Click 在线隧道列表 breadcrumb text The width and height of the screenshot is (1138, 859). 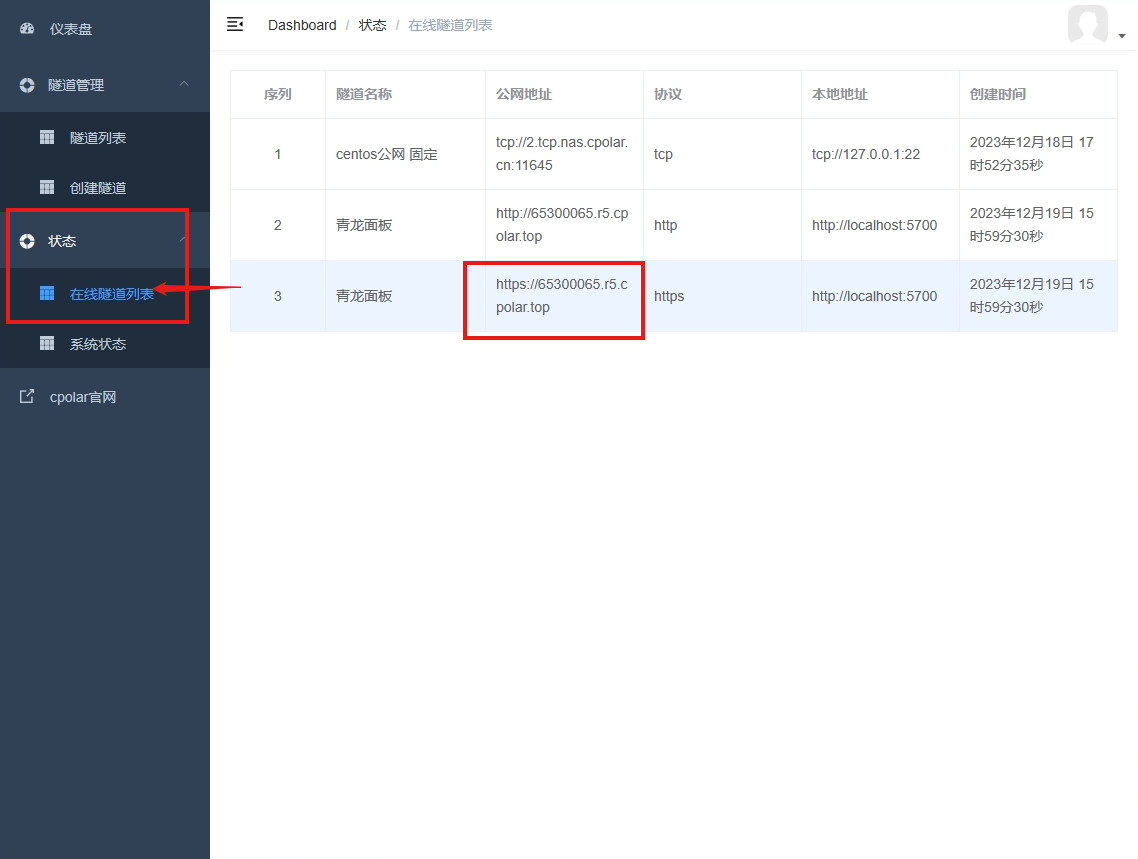[x=450, y=25]
